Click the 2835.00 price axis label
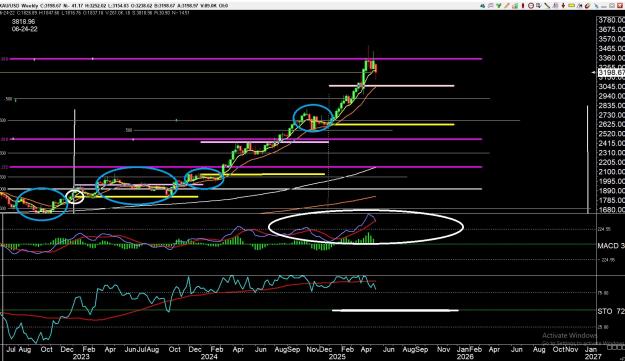The image size is (625, 361). pyautogui.click(x=611, y=106)
